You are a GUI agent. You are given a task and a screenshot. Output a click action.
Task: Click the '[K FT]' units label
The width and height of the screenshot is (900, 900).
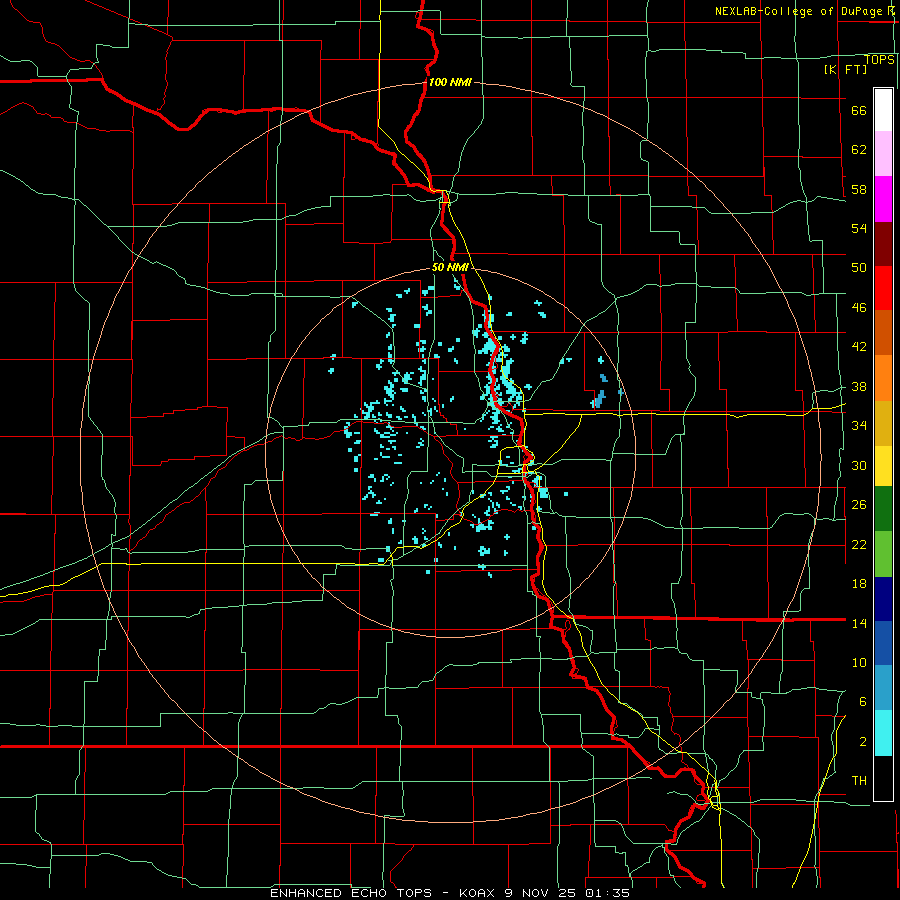pyautogui.click(x=845, y=69)
